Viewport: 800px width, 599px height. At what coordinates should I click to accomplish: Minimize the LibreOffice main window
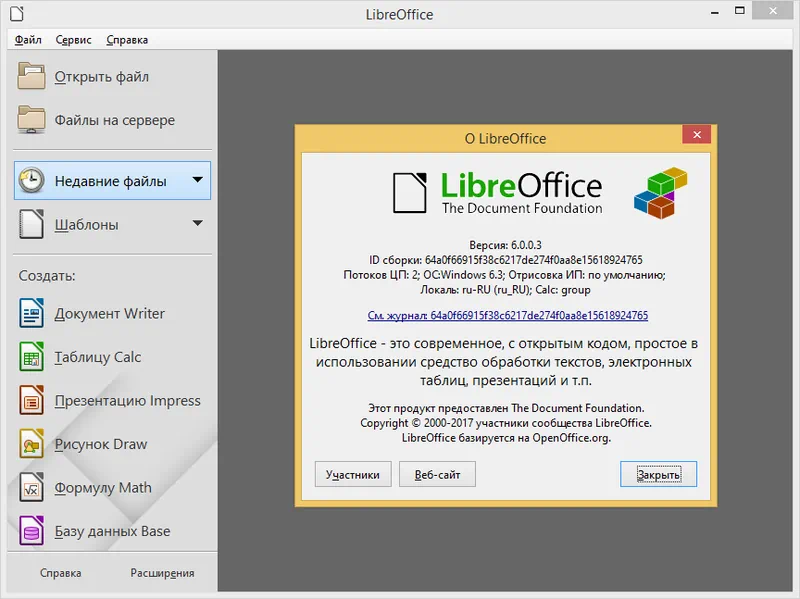[x=715, y=11]
